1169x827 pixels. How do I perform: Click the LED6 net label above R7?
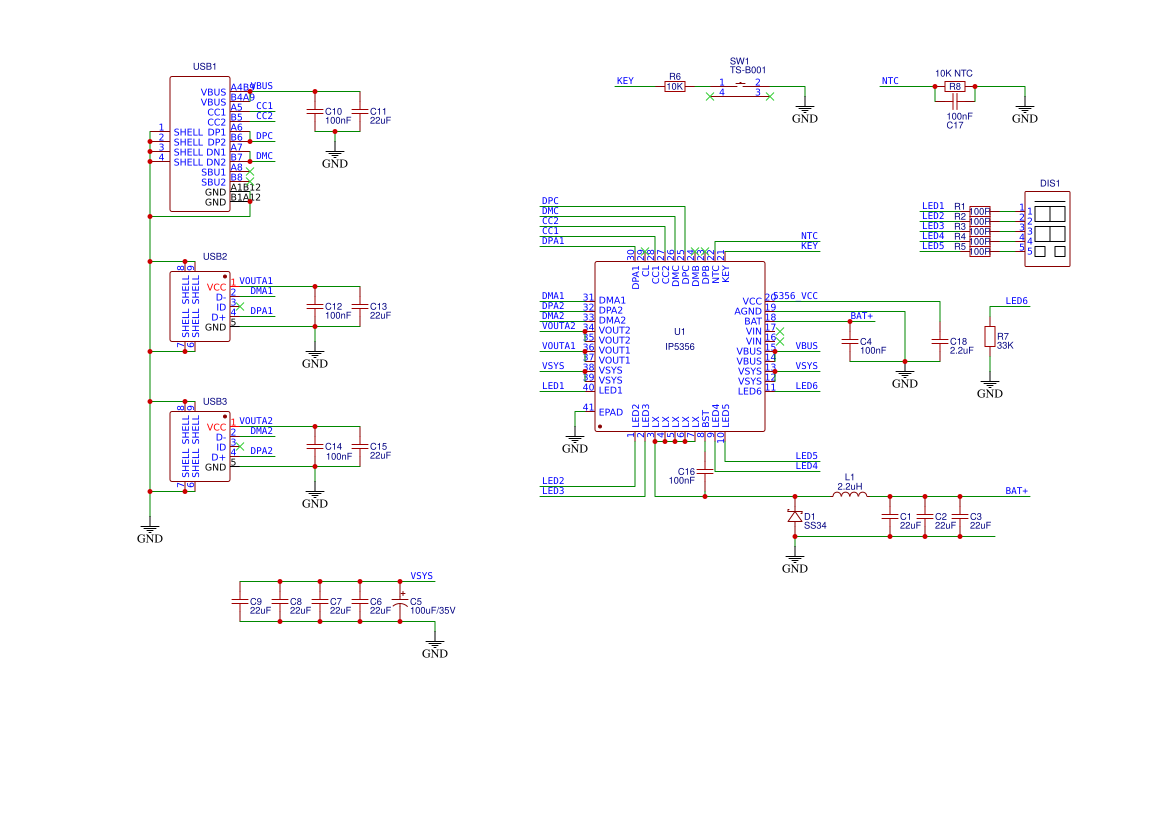click(1016, 301)
